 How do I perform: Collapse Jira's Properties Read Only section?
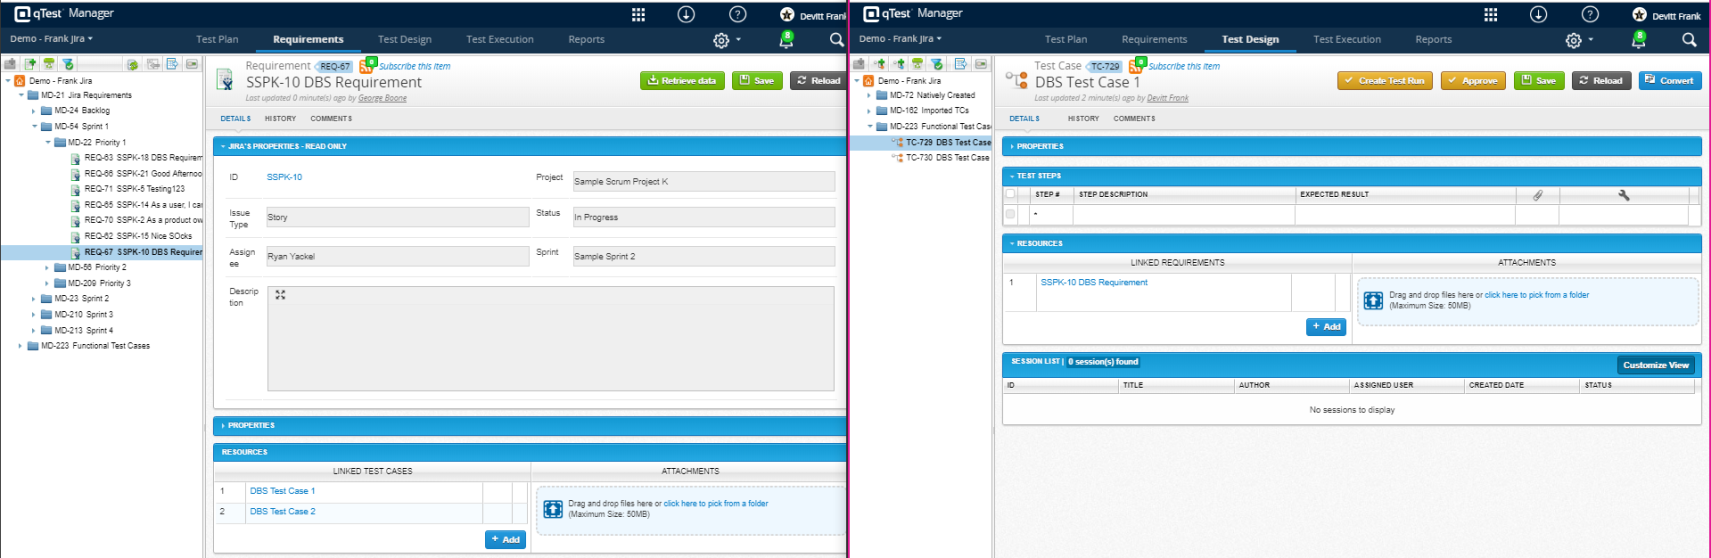223,147
